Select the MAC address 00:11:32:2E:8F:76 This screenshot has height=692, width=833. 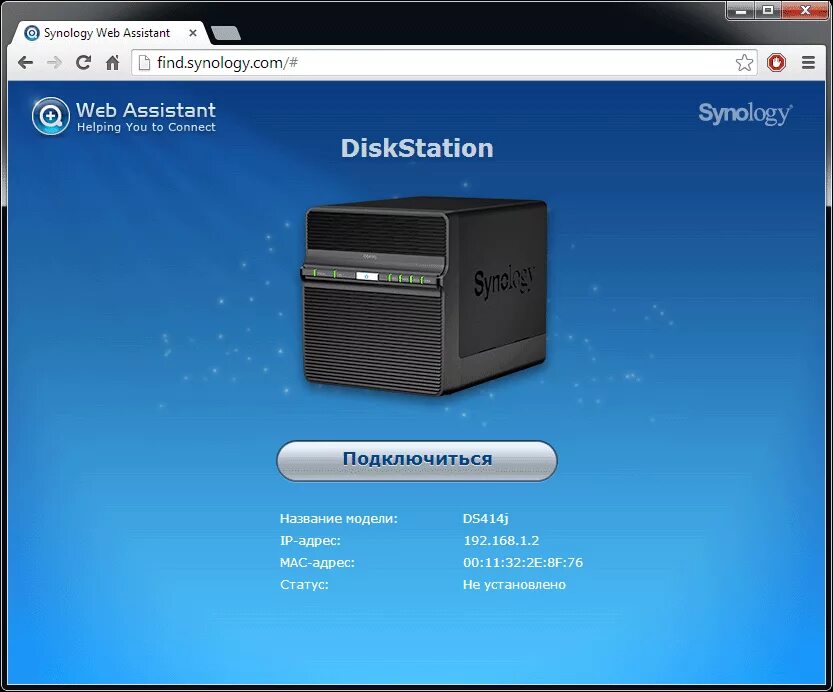[x=523, y=562]
